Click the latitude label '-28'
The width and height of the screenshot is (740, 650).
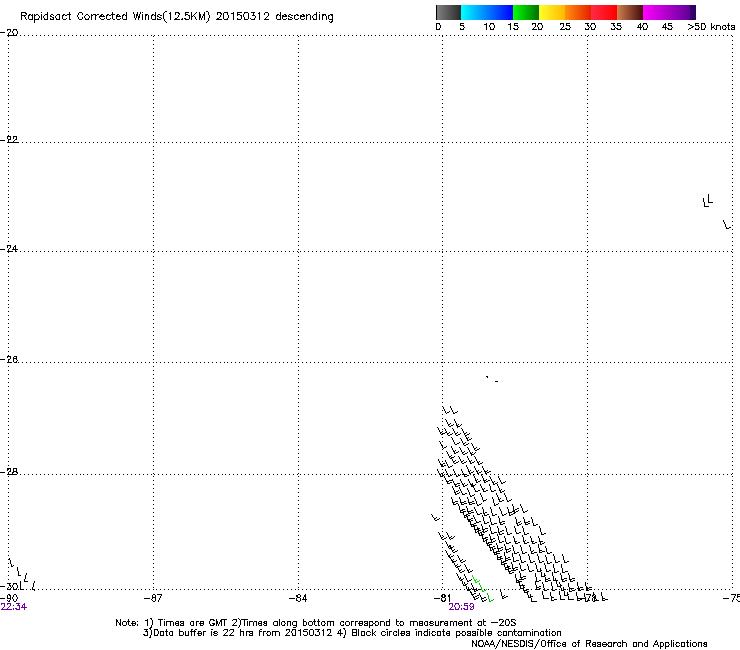[x=9, y=472]
